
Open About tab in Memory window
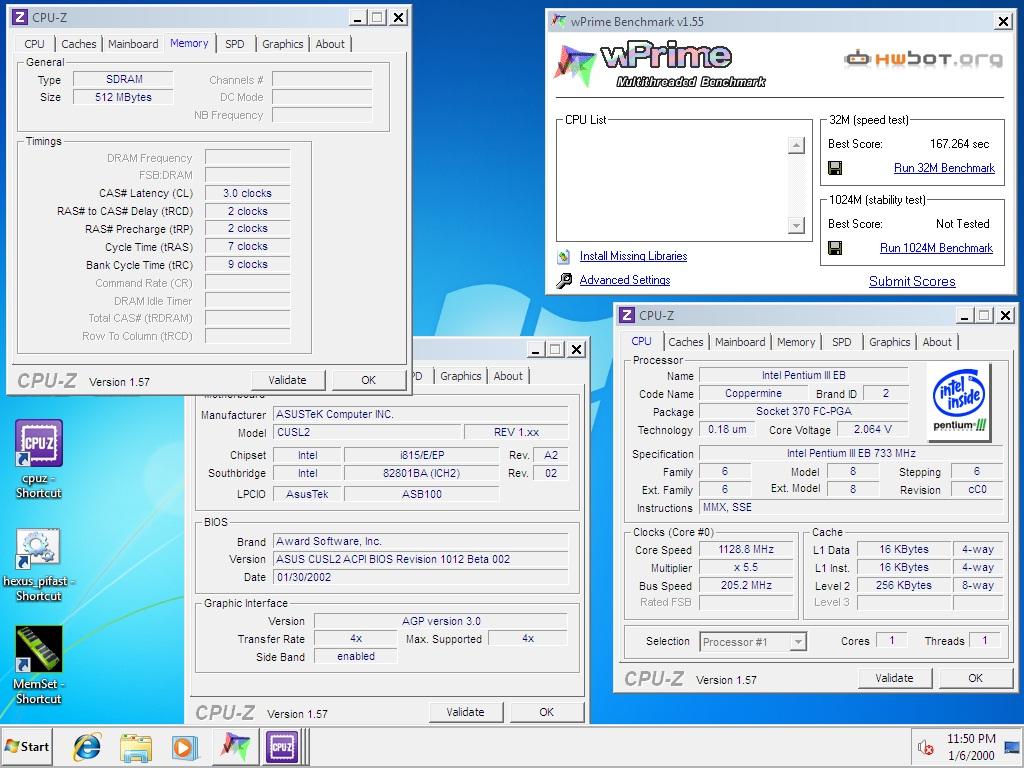[x=330, y=44]
